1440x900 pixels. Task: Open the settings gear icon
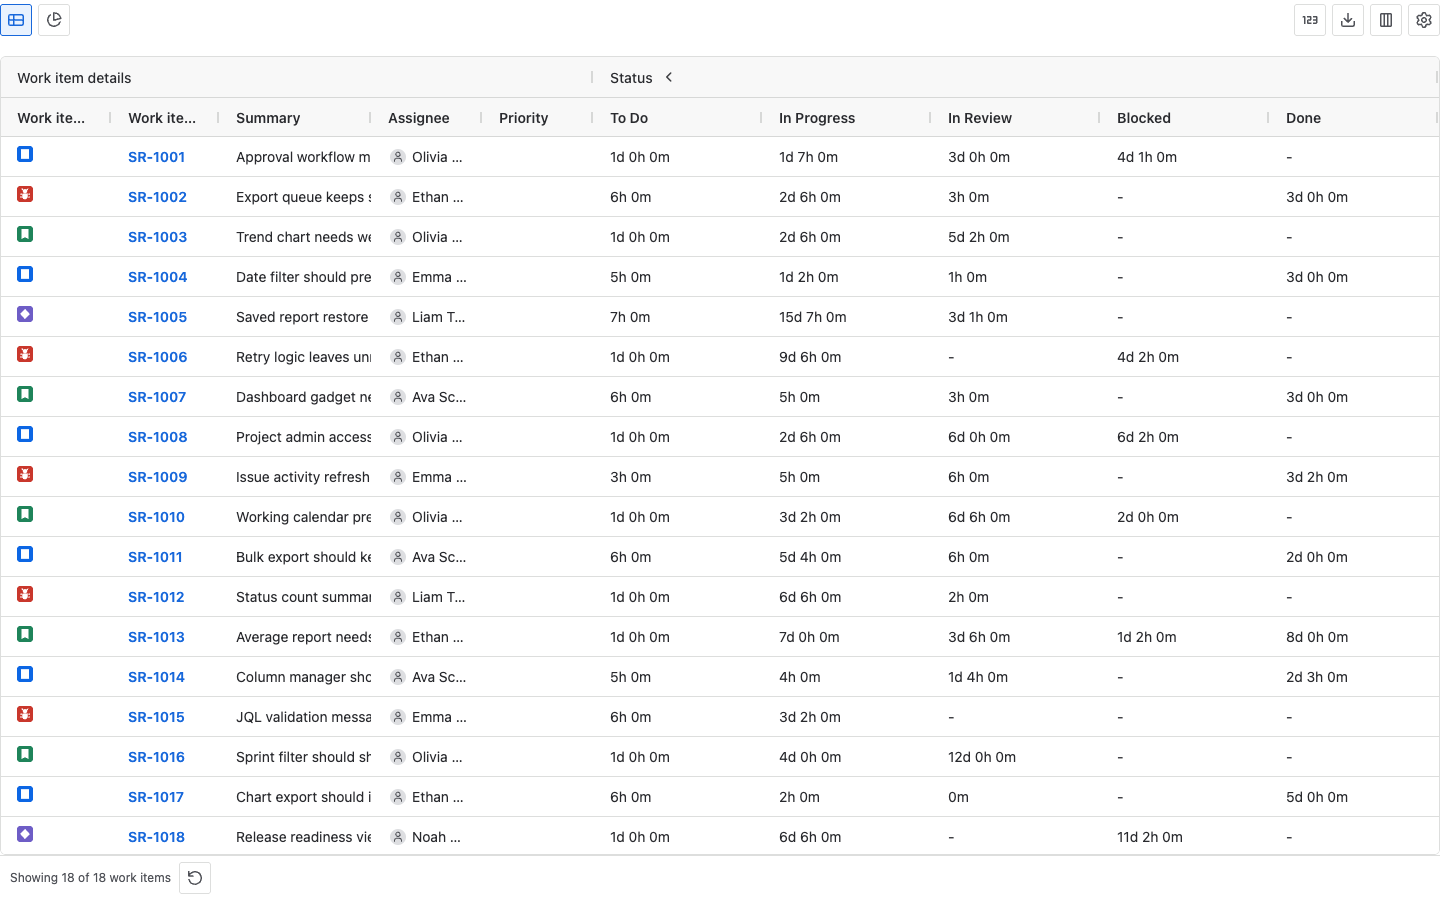[x=1424, y=20]
